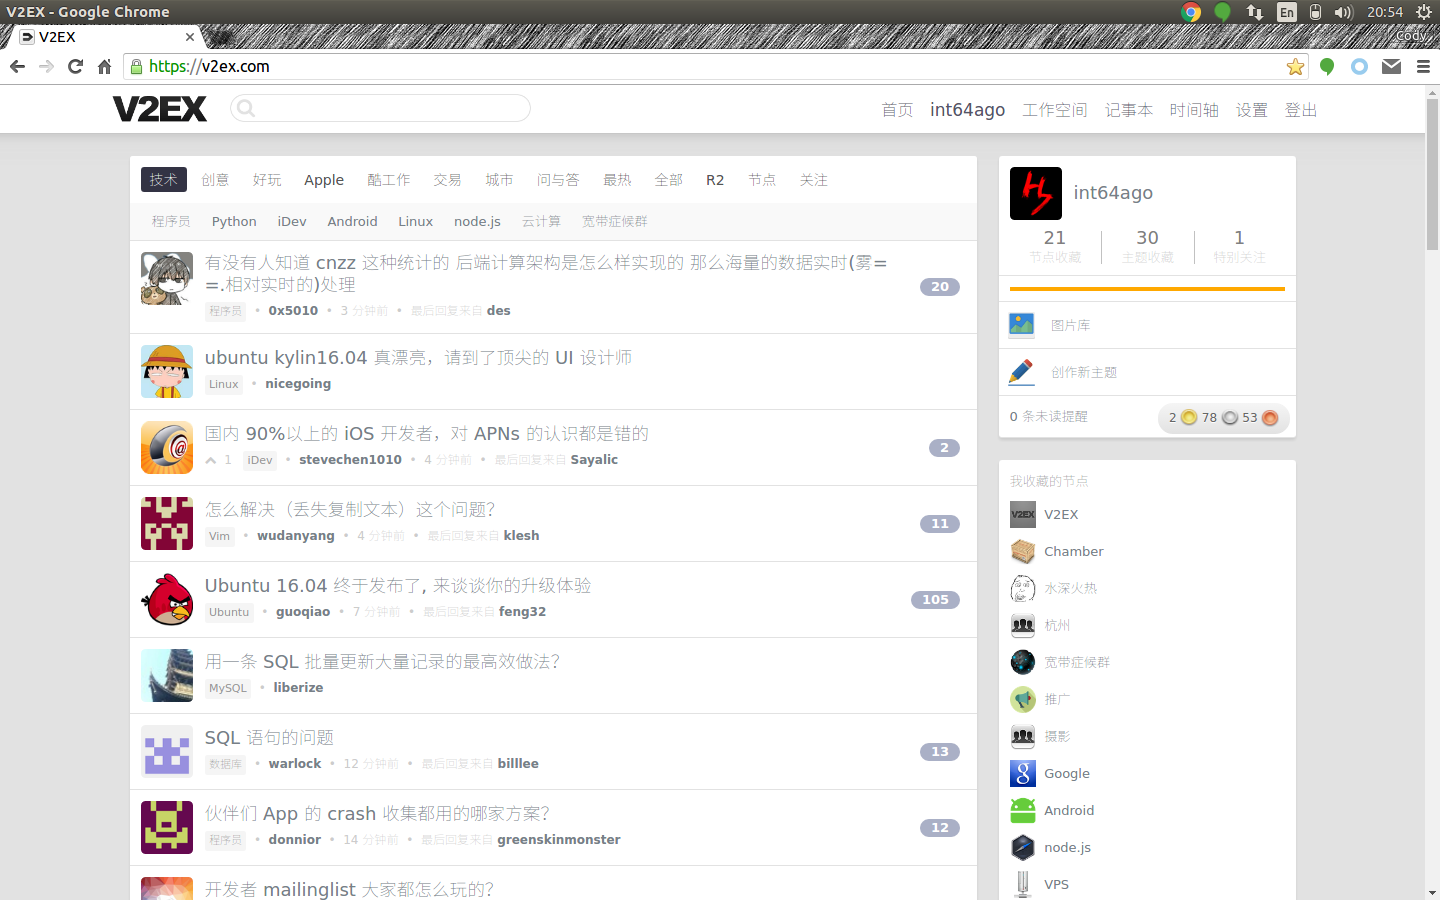The image size is (1440, 900).
Task: Switch to the Apple tab
Action: click(x=324, y=180)
